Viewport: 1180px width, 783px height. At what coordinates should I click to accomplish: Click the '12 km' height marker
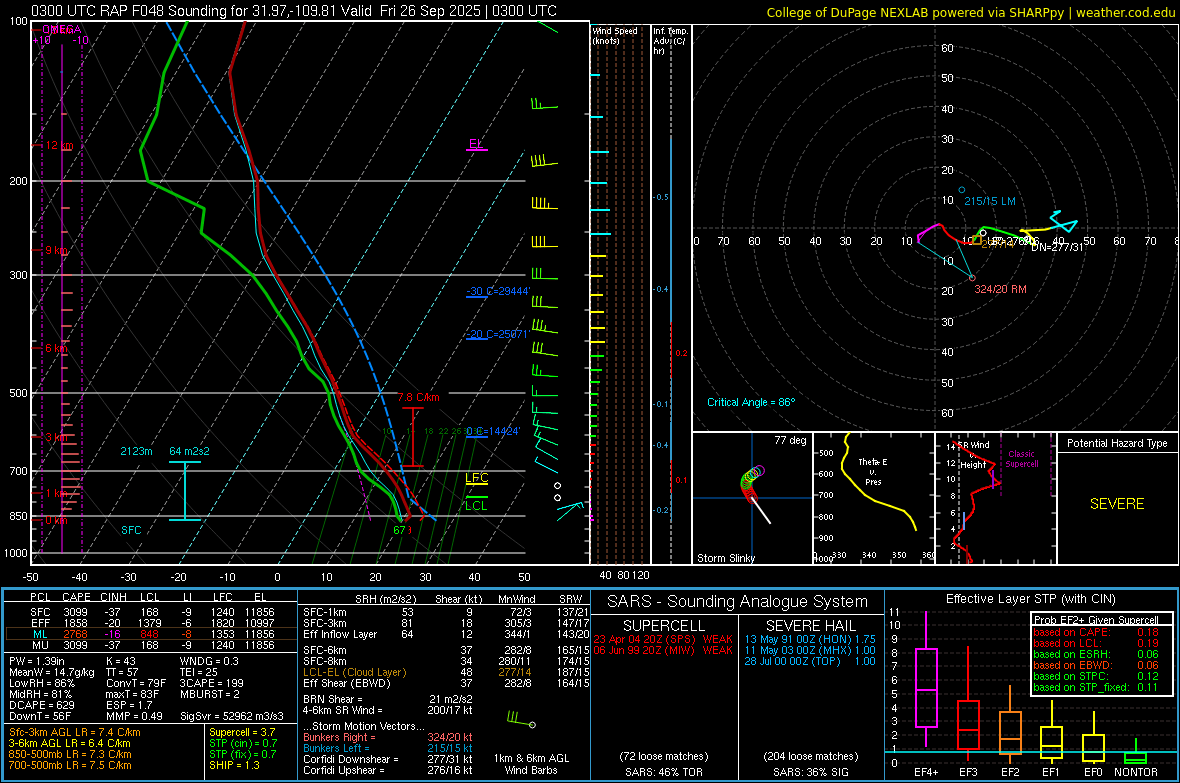[x=59, y=145]
